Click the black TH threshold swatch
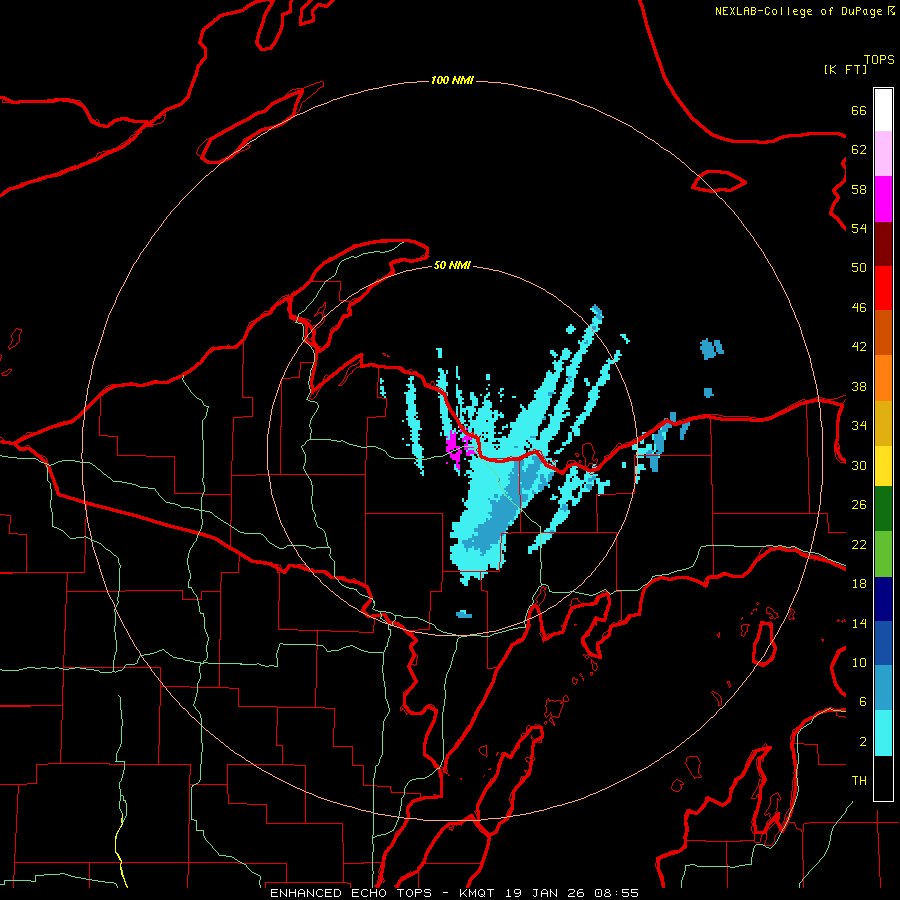The width and height of the screenshot is (900, 900). (883, 778)
